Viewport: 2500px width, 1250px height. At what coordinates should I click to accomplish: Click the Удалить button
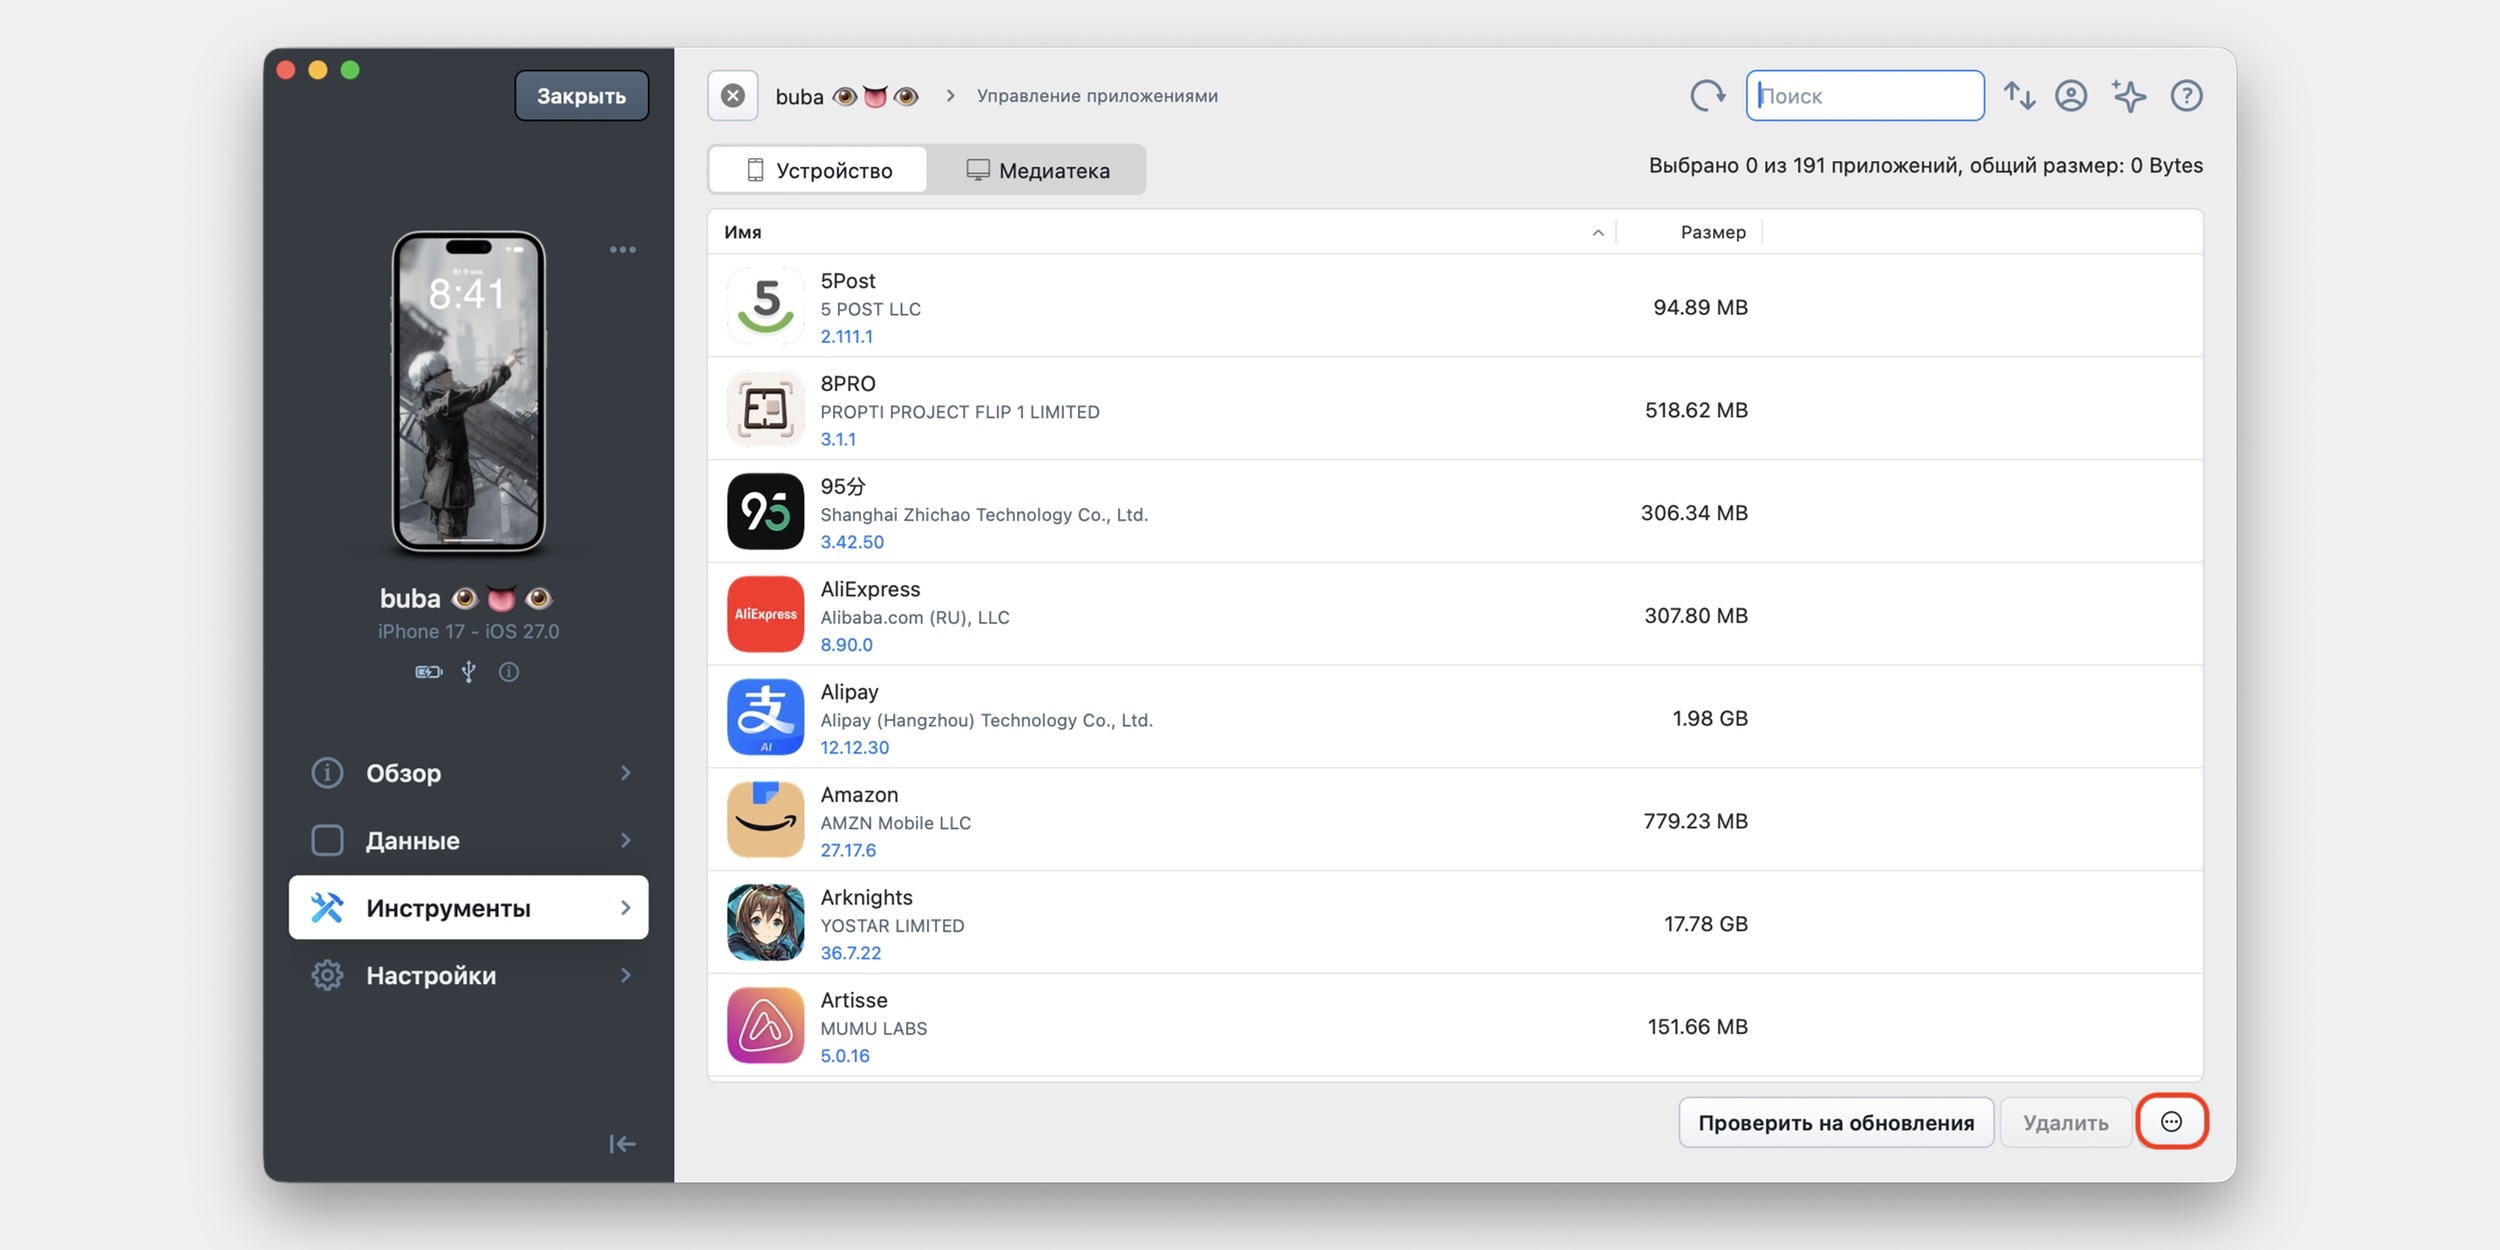click(2065, 1123)
